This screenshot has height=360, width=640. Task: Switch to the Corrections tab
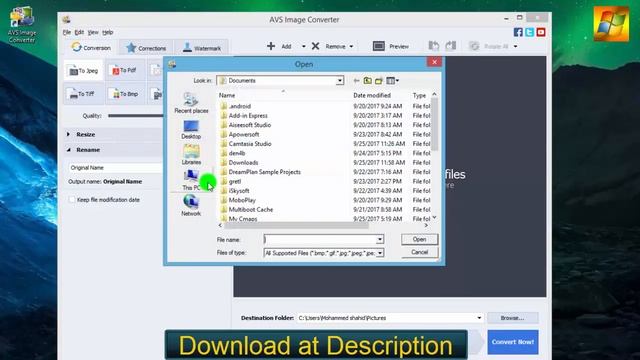point(146,48)
